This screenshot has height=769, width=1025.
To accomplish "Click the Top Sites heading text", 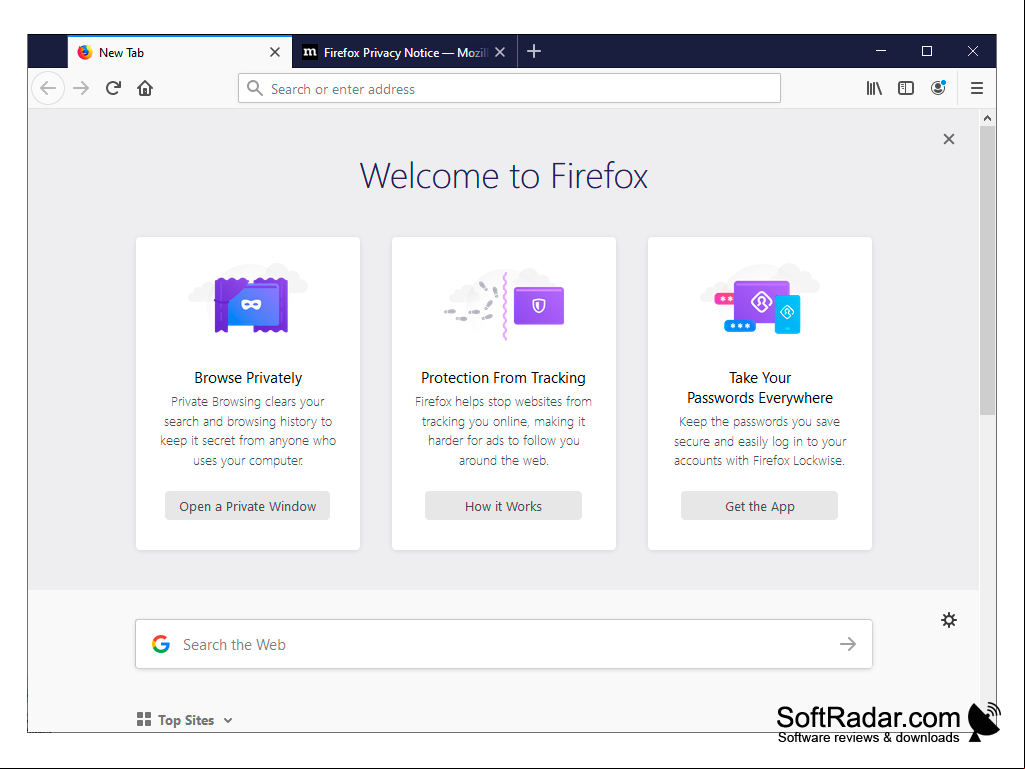I will [x=186, y=720].
